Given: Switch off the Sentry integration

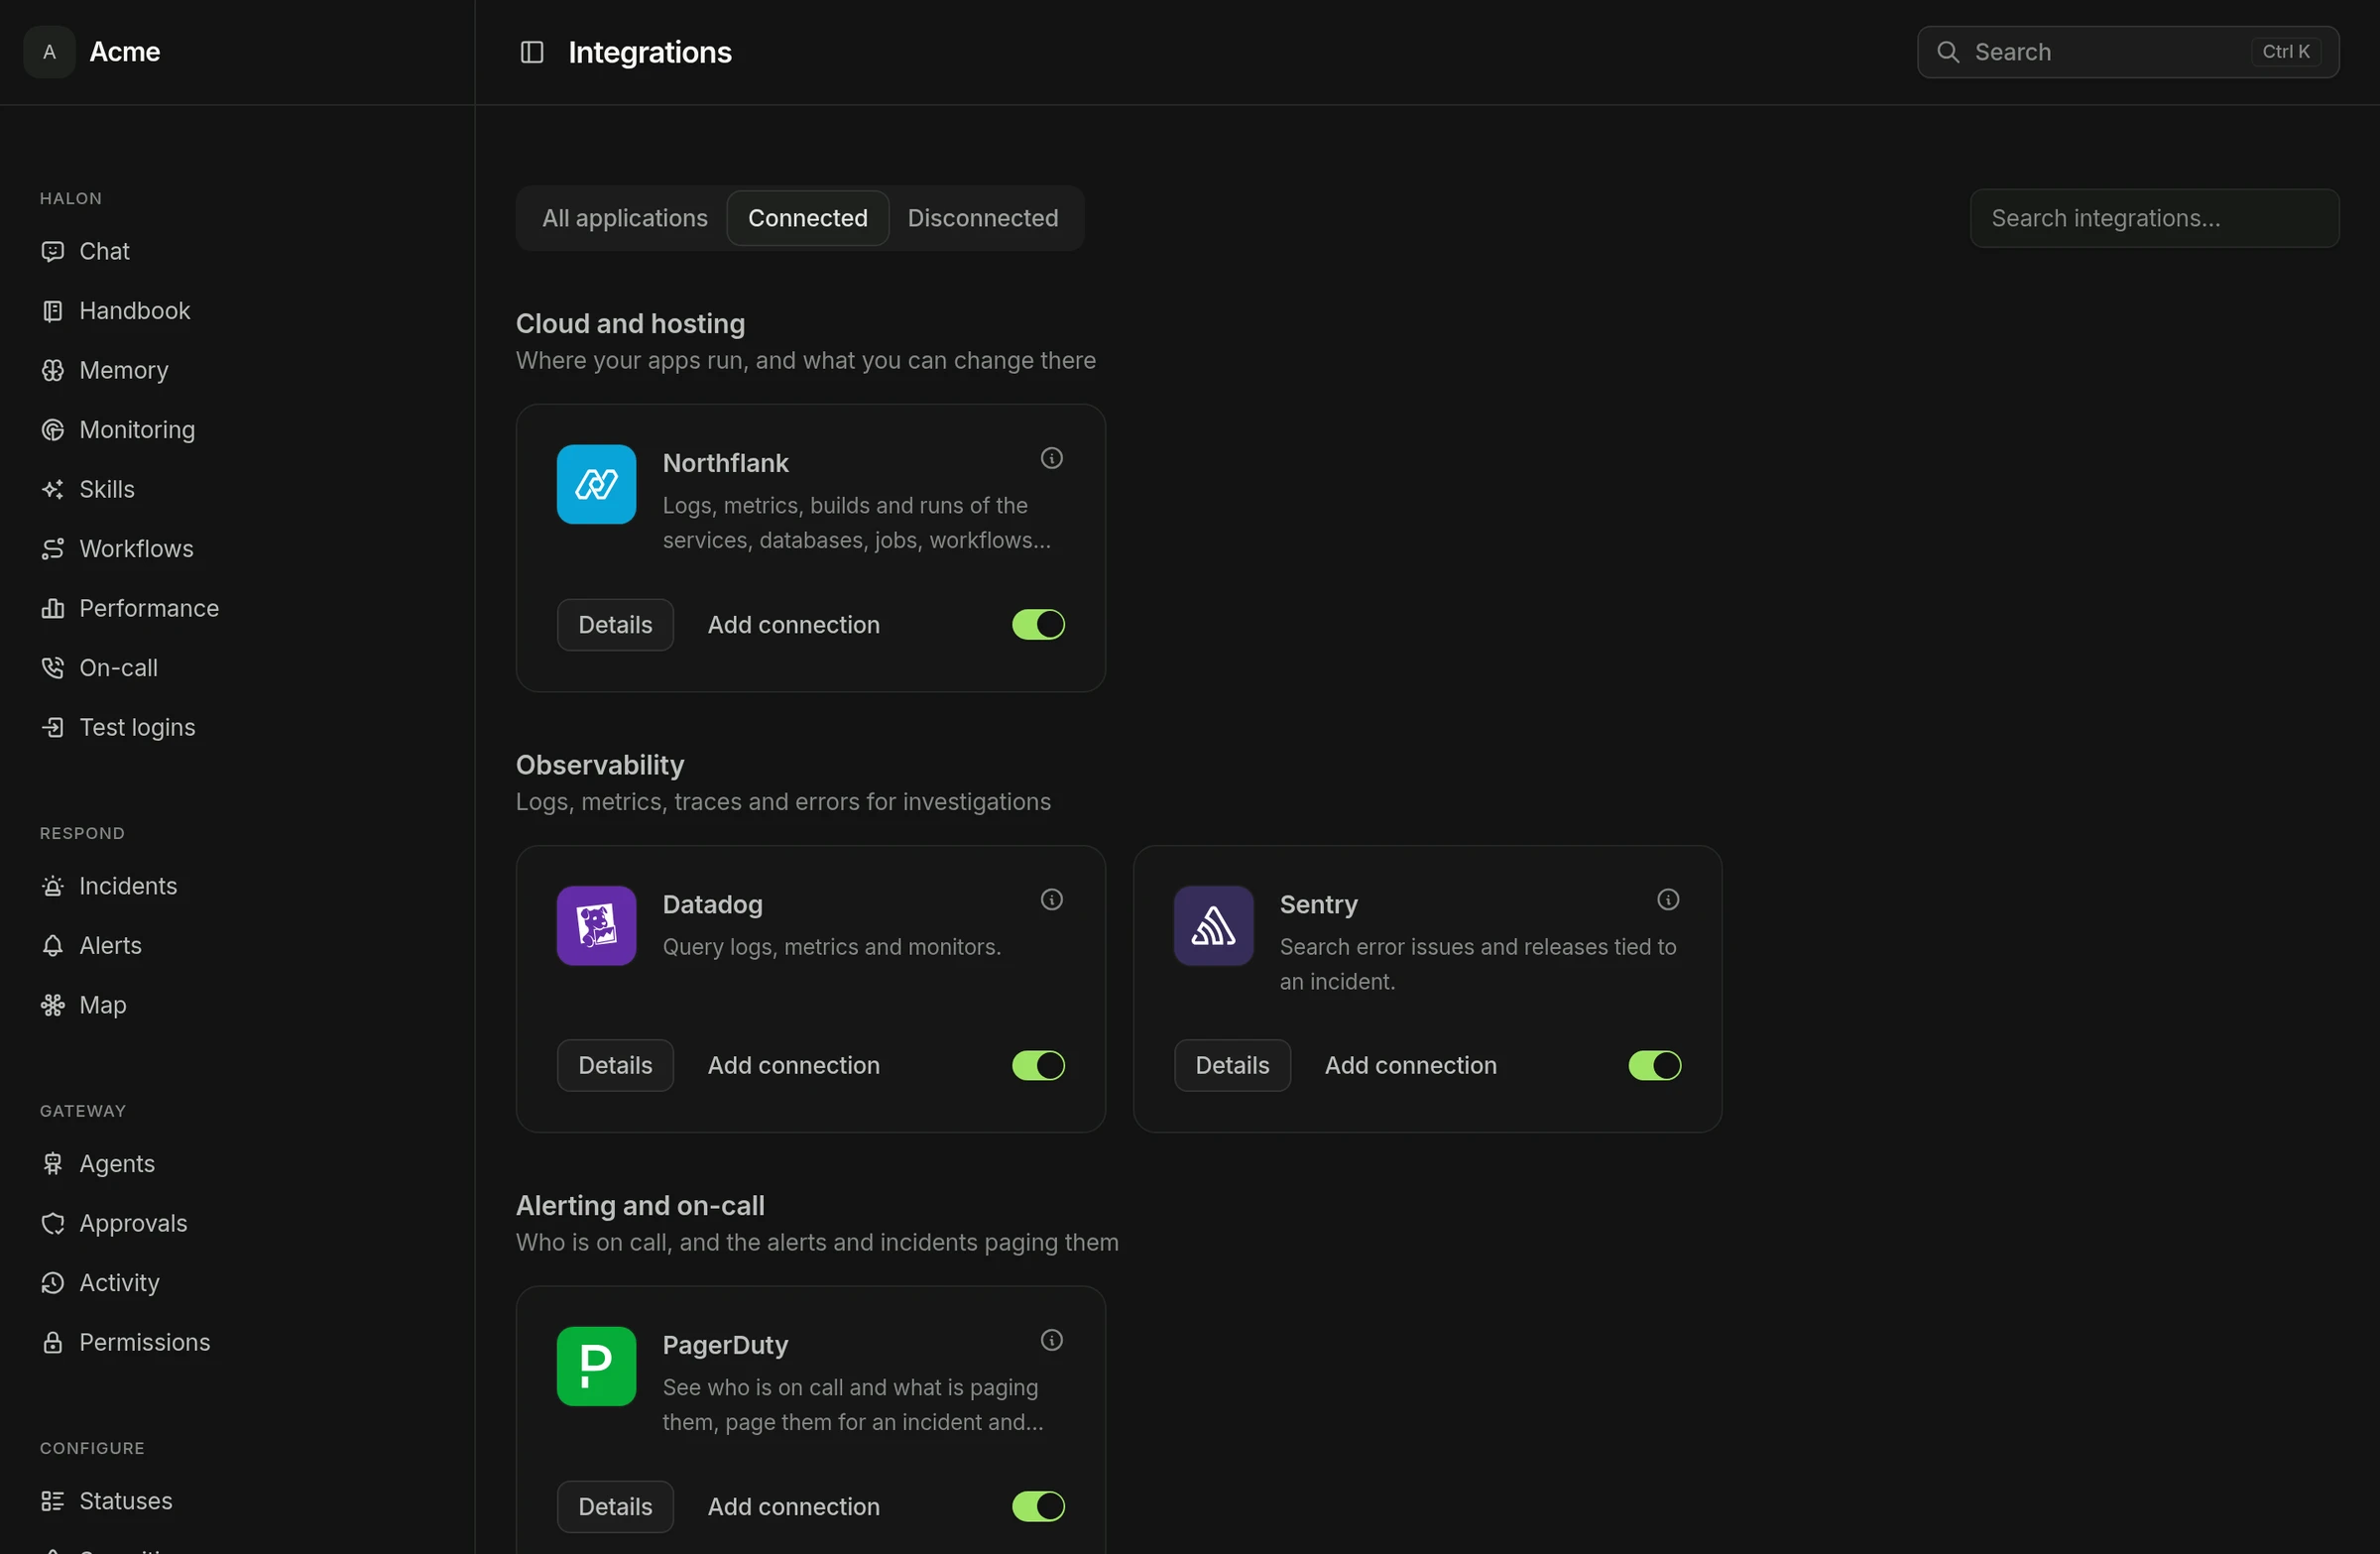Looking at the screenshot, I should click(1655, 1066).
